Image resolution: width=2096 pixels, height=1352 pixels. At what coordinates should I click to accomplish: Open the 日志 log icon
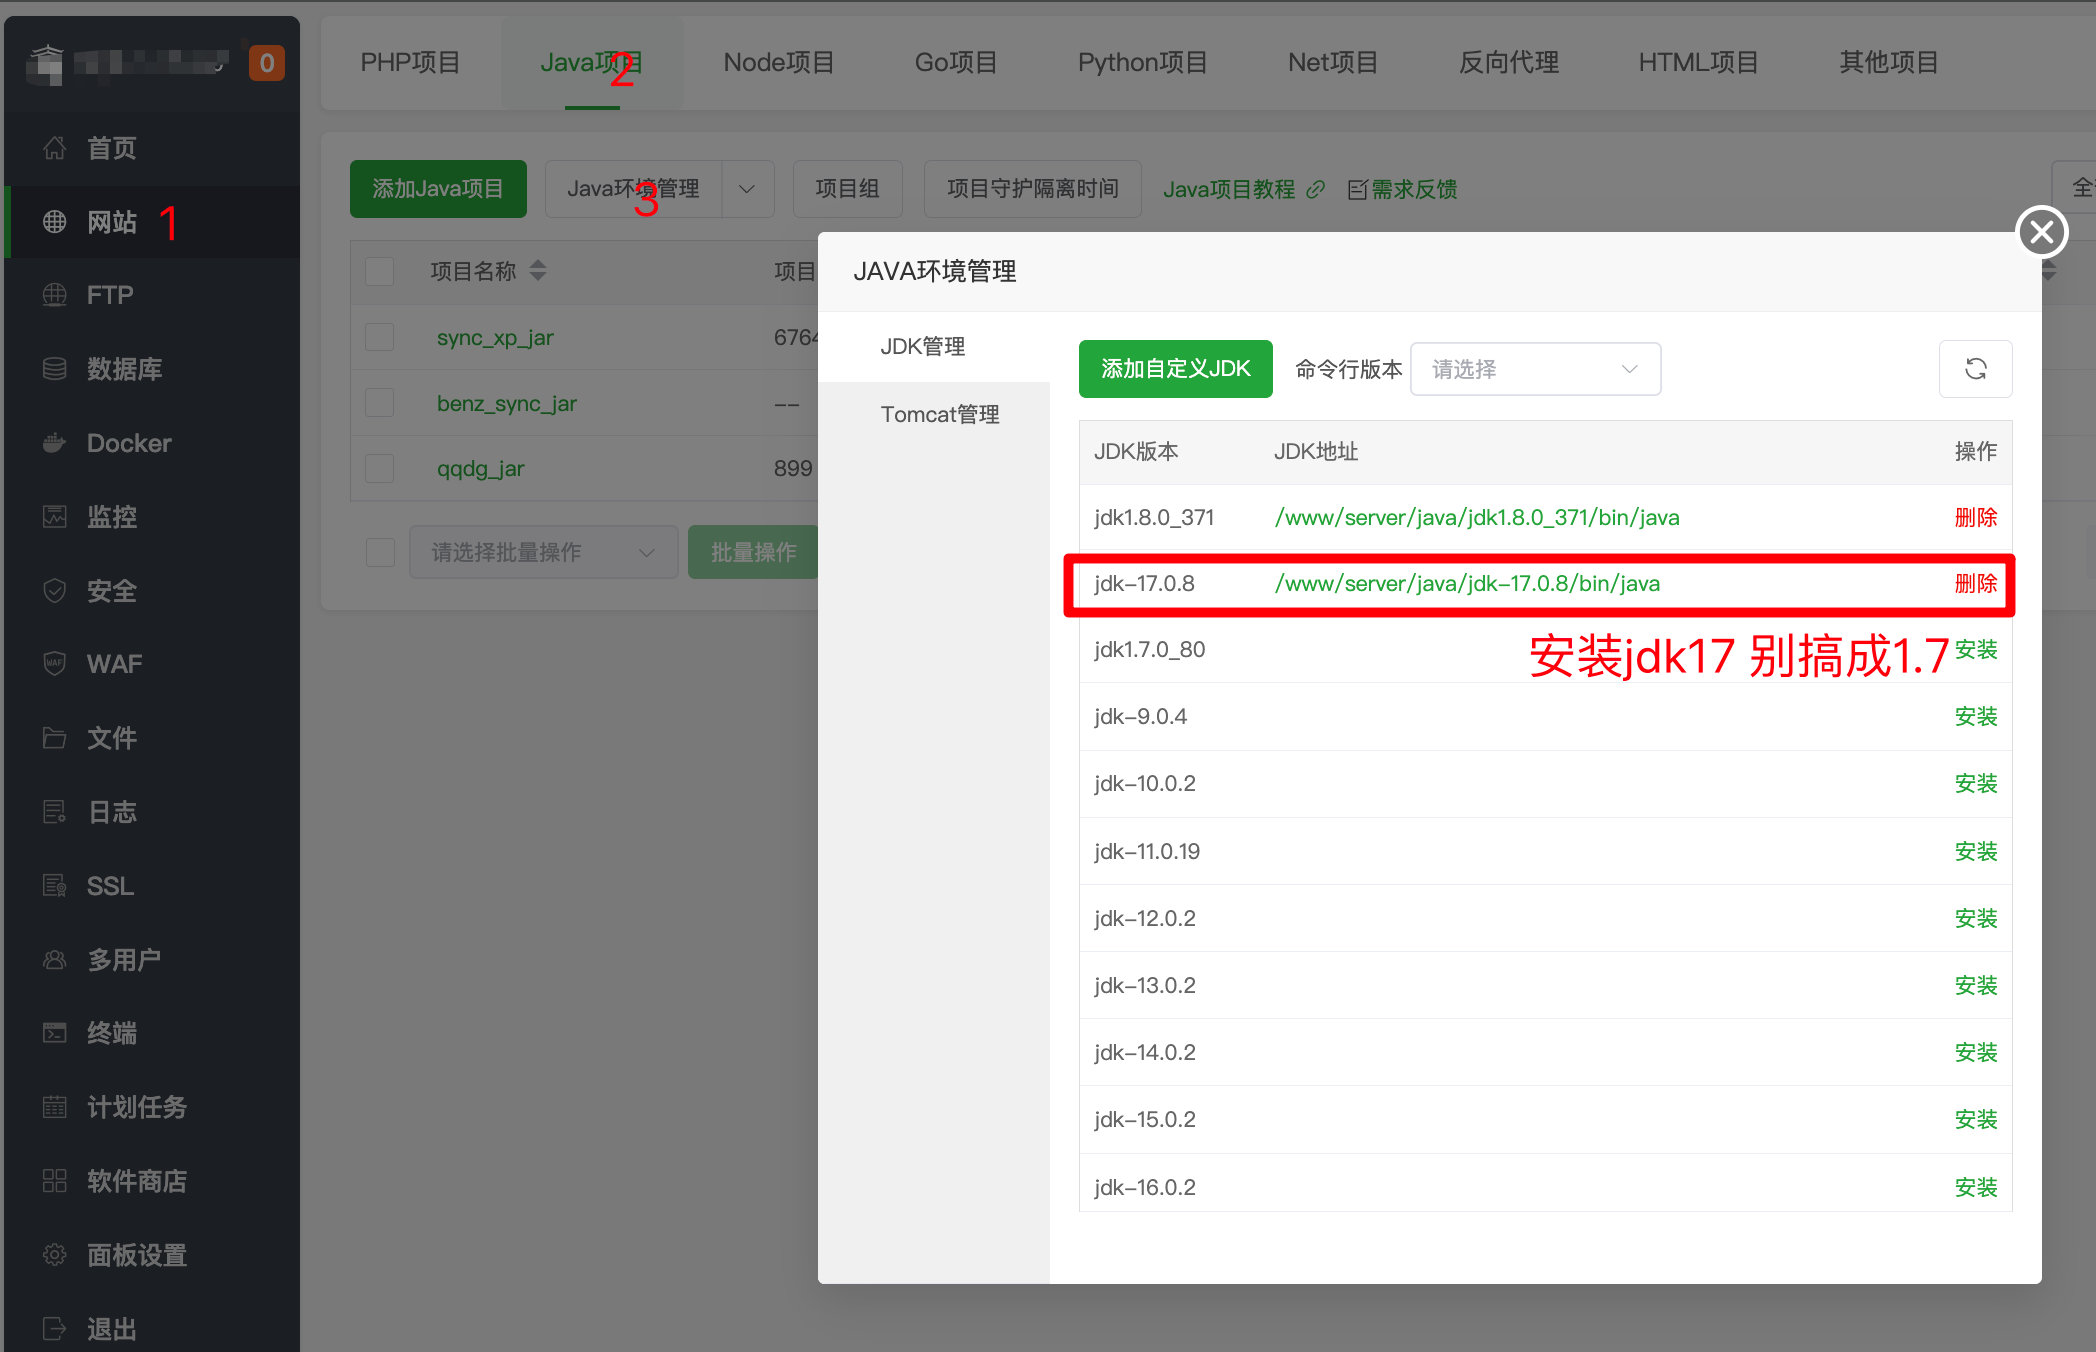55,812
